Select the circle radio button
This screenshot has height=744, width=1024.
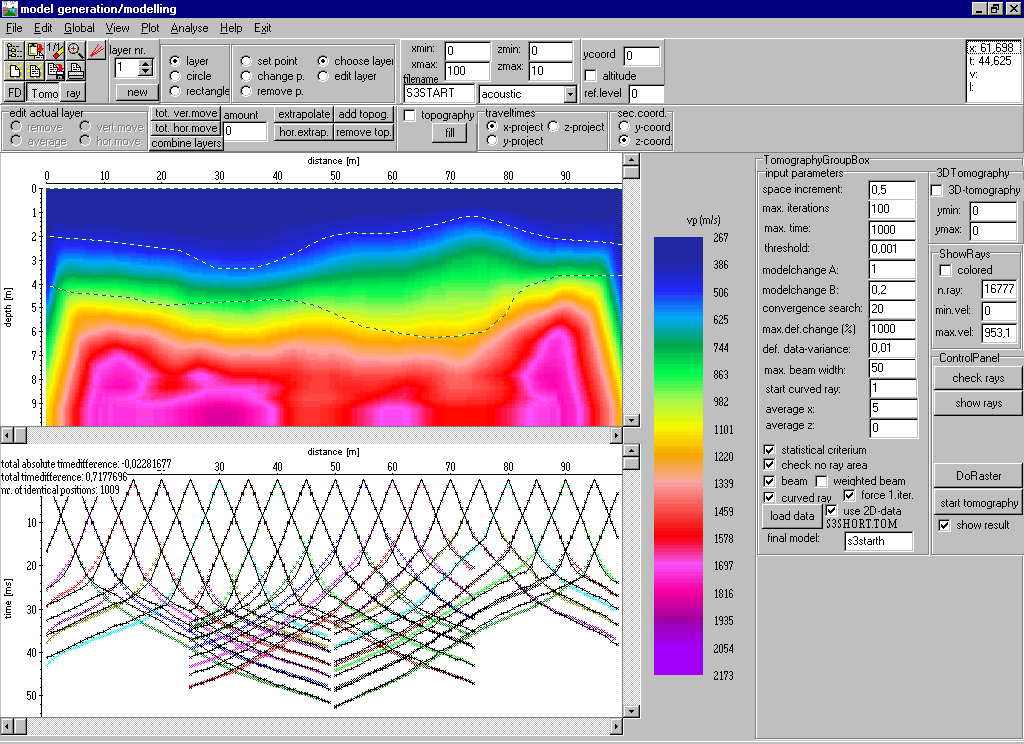pos(176,76)
